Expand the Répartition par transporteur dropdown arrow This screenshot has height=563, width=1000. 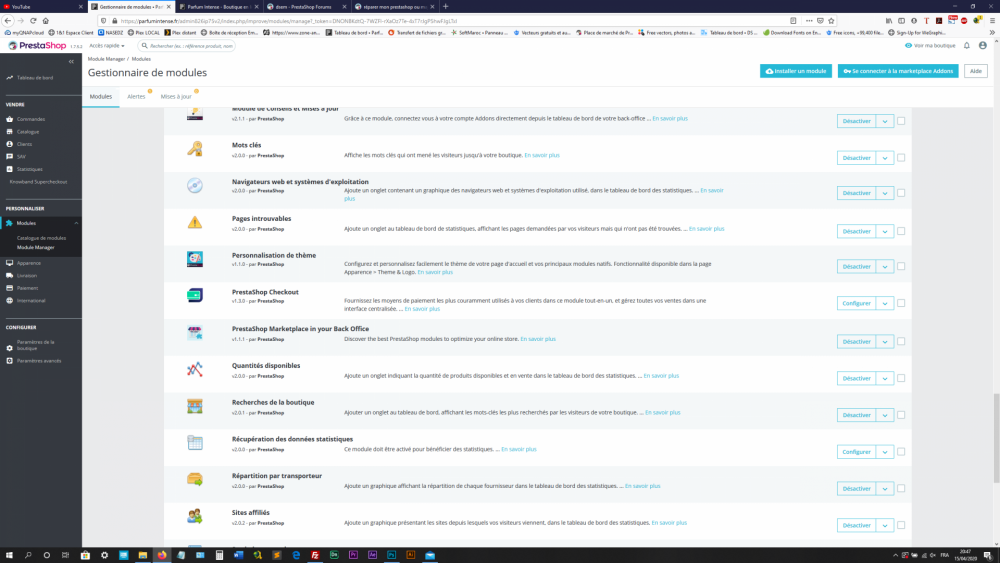[x=885, y=488]
